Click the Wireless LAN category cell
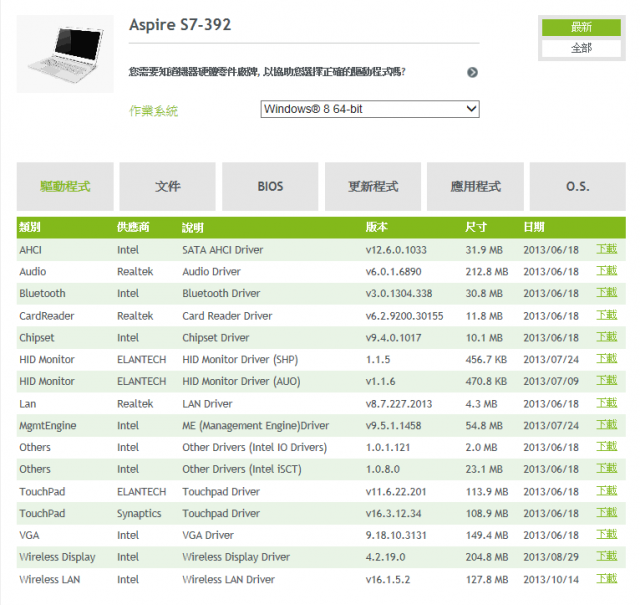 click(x=50, y=580)
